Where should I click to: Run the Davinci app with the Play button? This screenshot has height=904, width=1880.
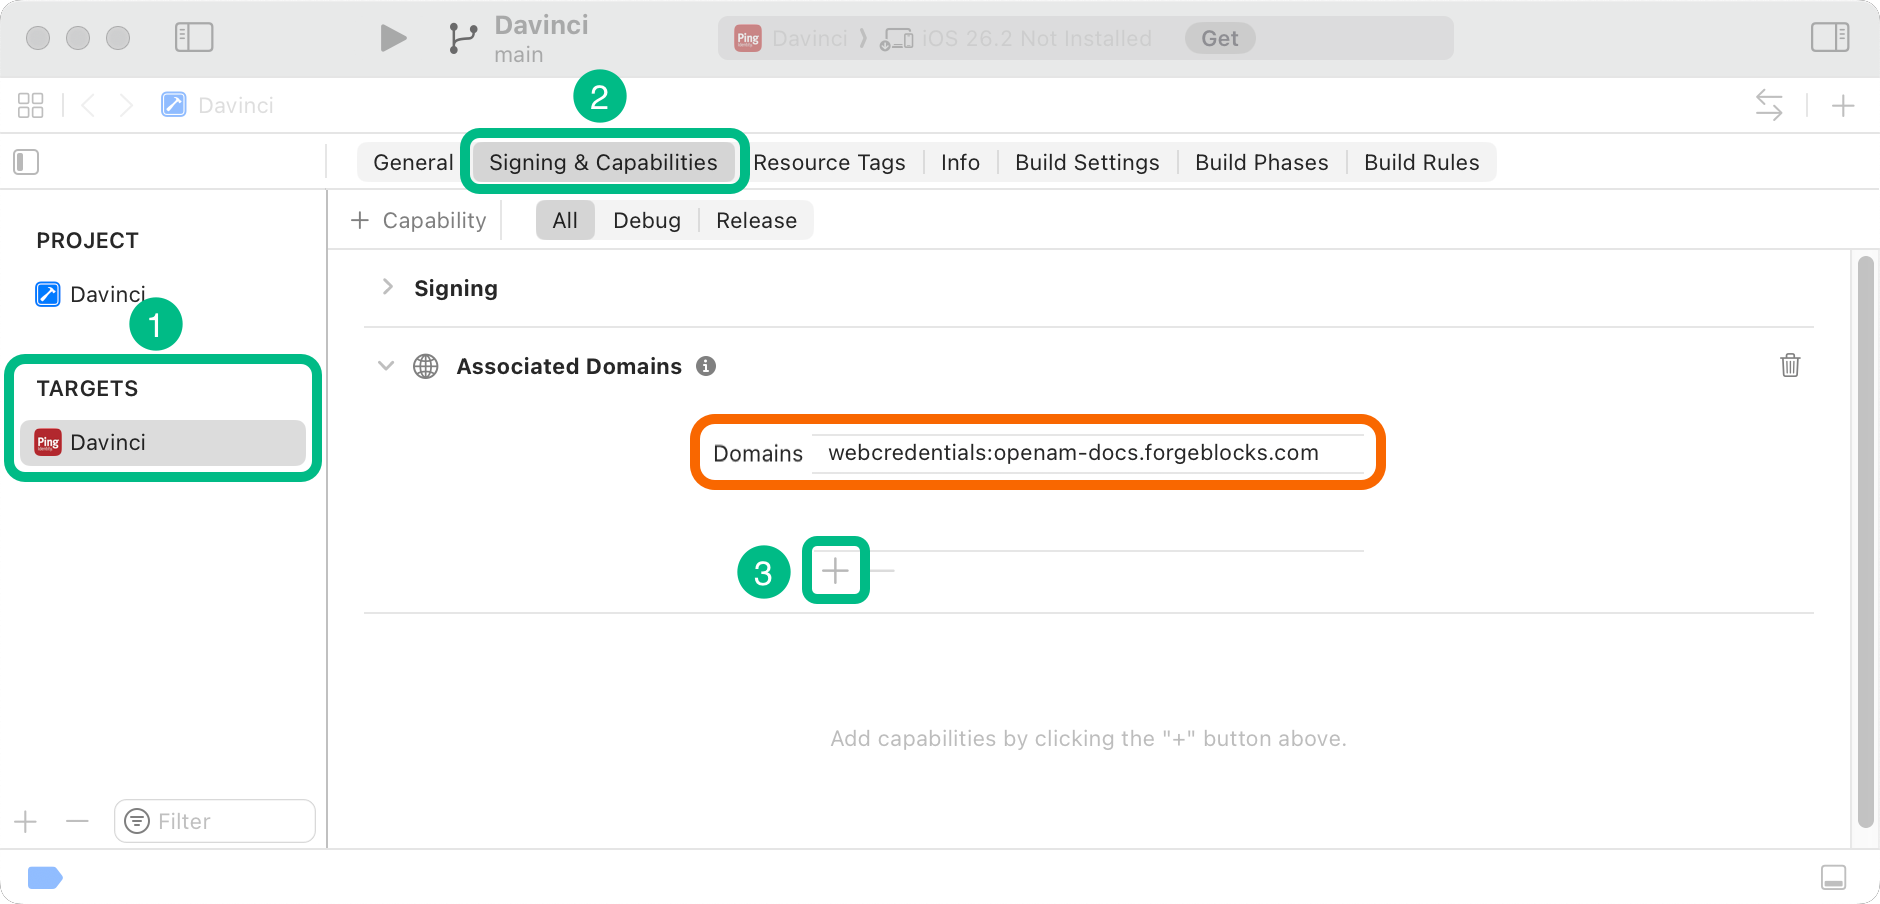(392, 37)
